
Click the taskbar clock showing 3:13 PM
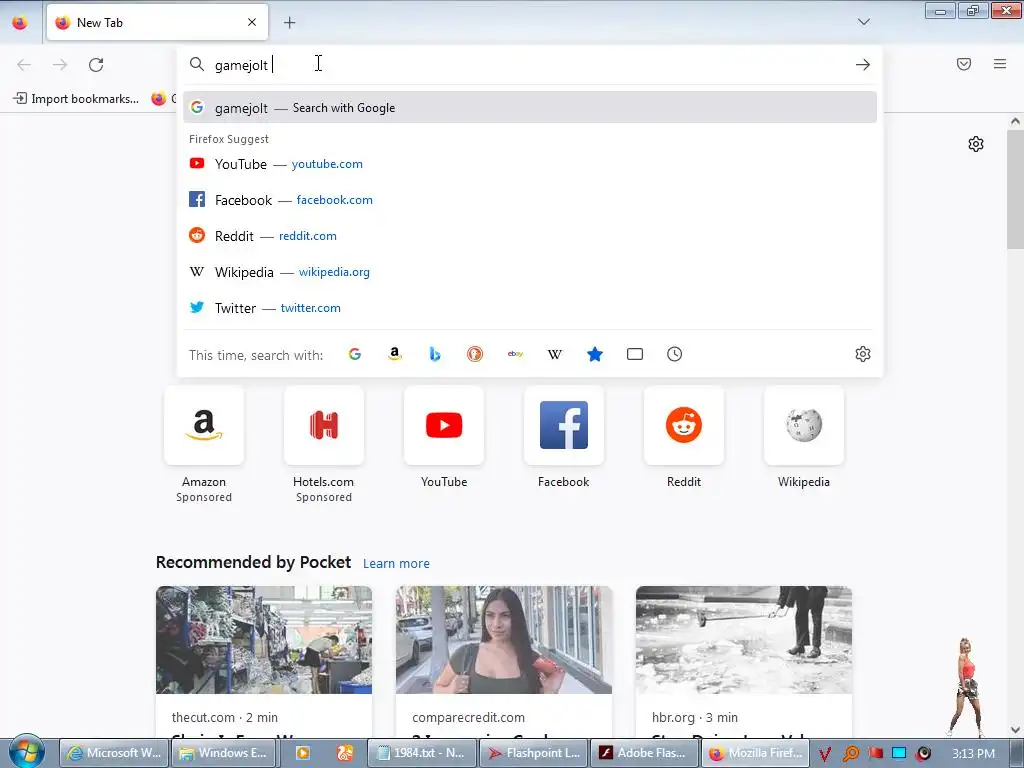[x=973, y=754]
